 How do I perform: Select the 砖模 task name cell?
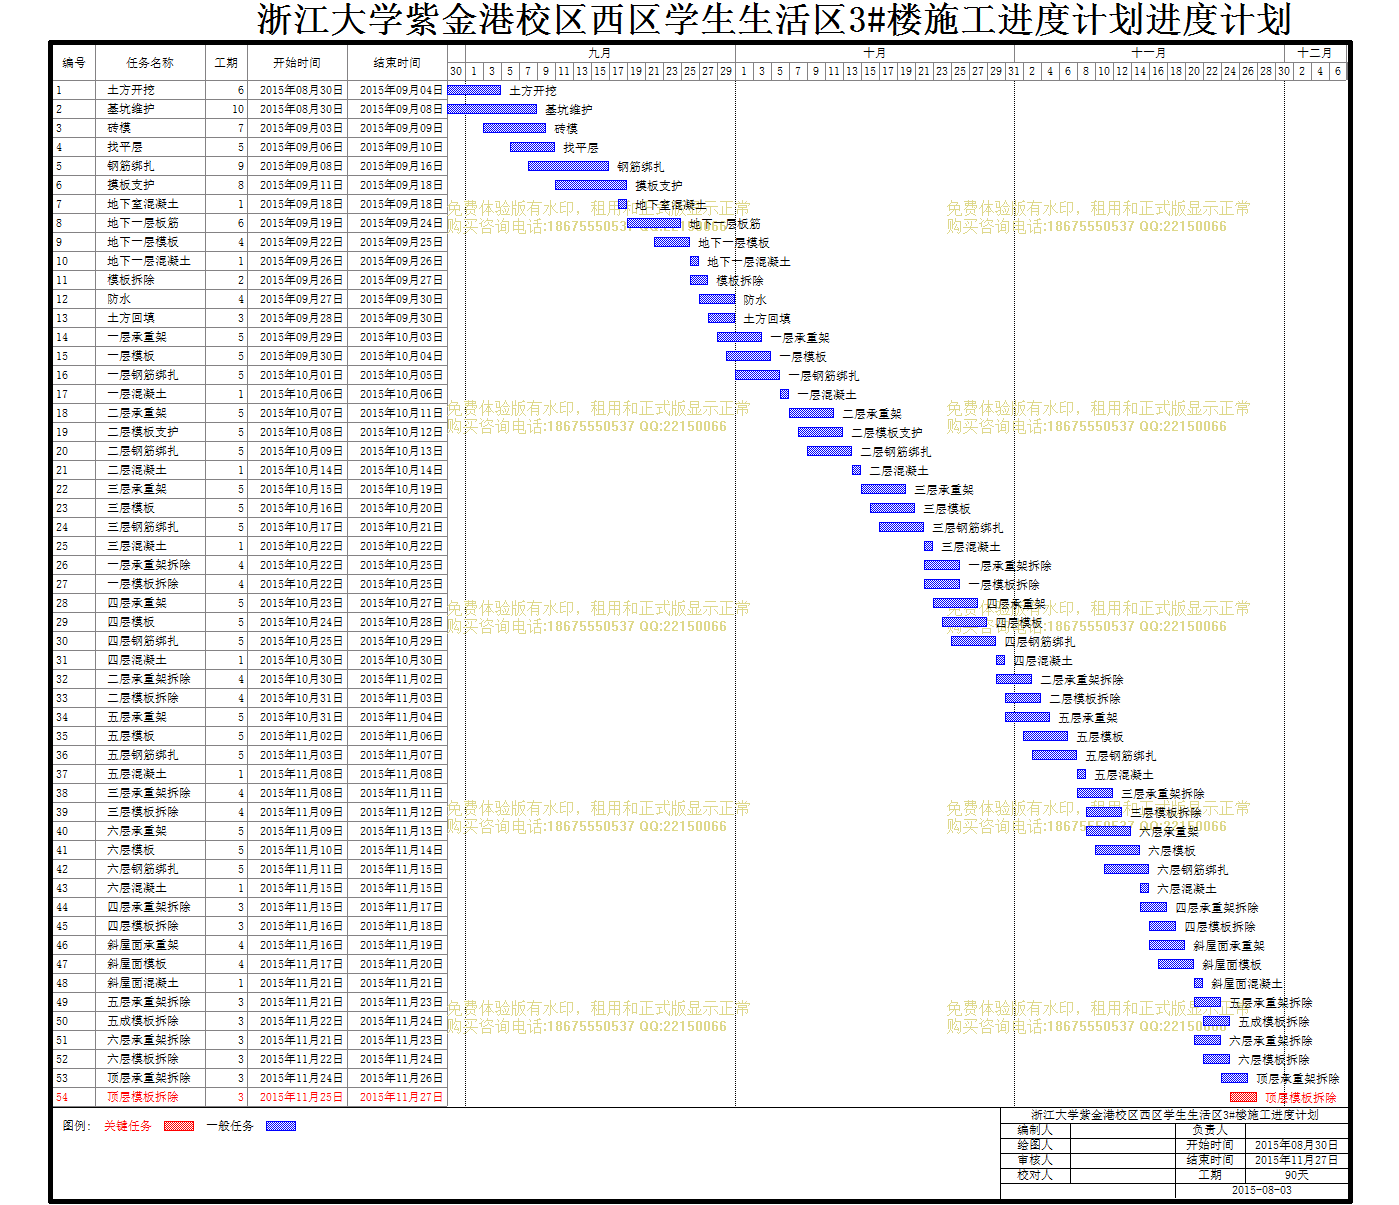click(150, 128)
